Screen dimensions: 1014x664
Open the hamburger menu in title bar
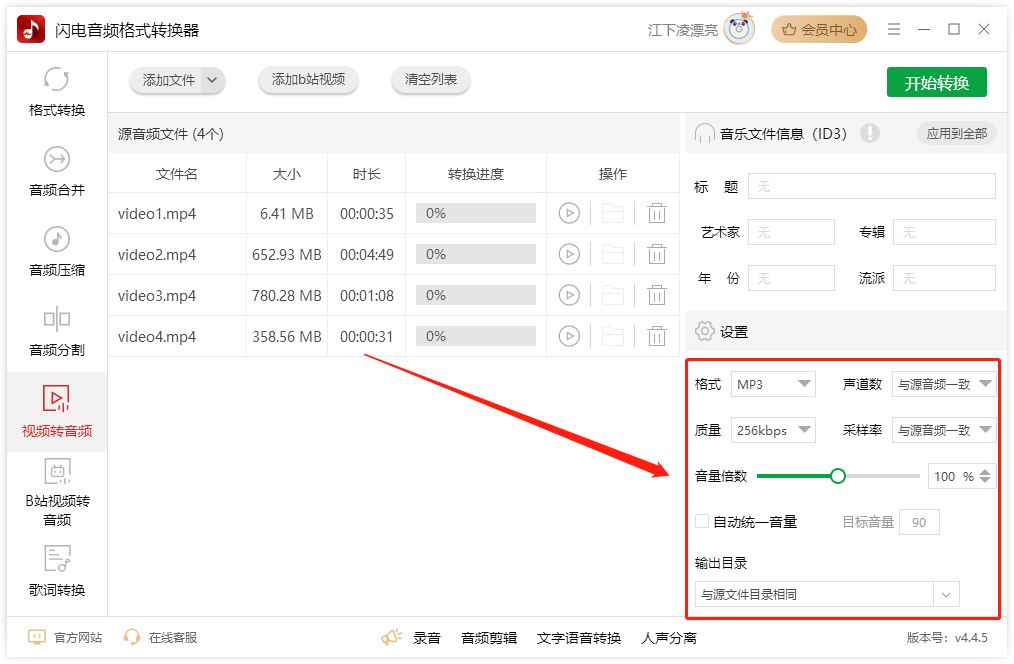click(x=893, y=30)
